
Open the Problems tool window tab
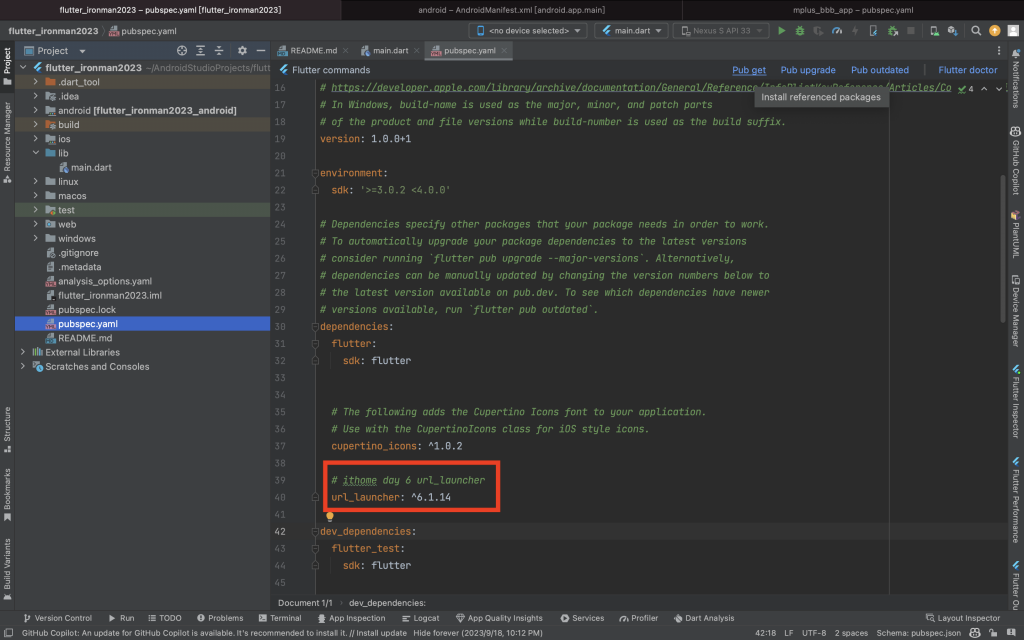pyautogui.click(x=220, y=618)
